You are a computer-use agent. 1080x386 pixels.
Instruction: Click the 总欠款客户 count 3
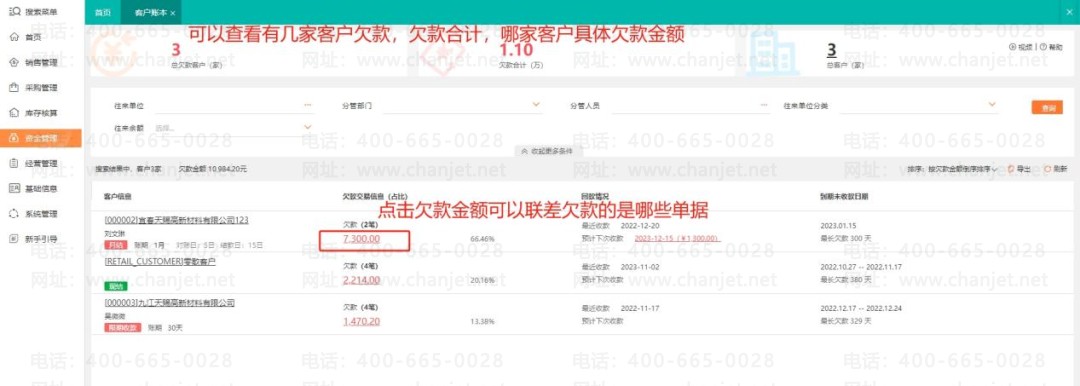176,50
